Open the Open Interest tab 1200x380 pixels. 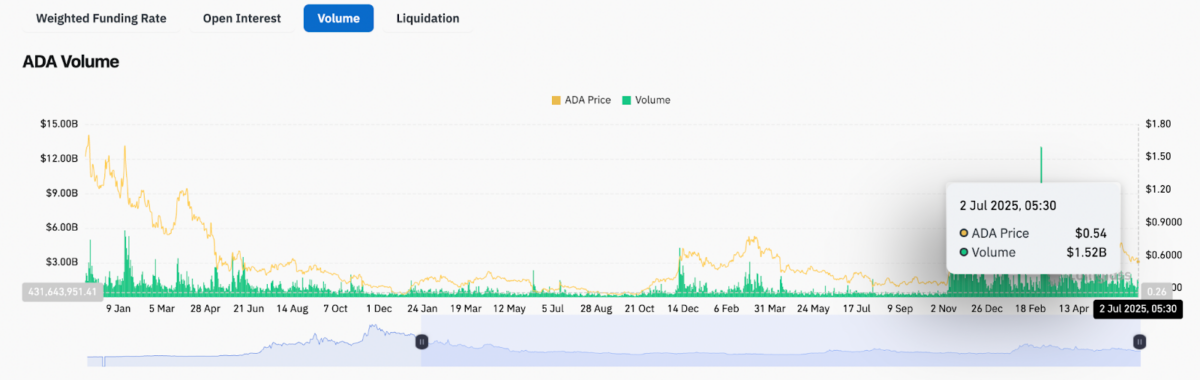point(241,18)
